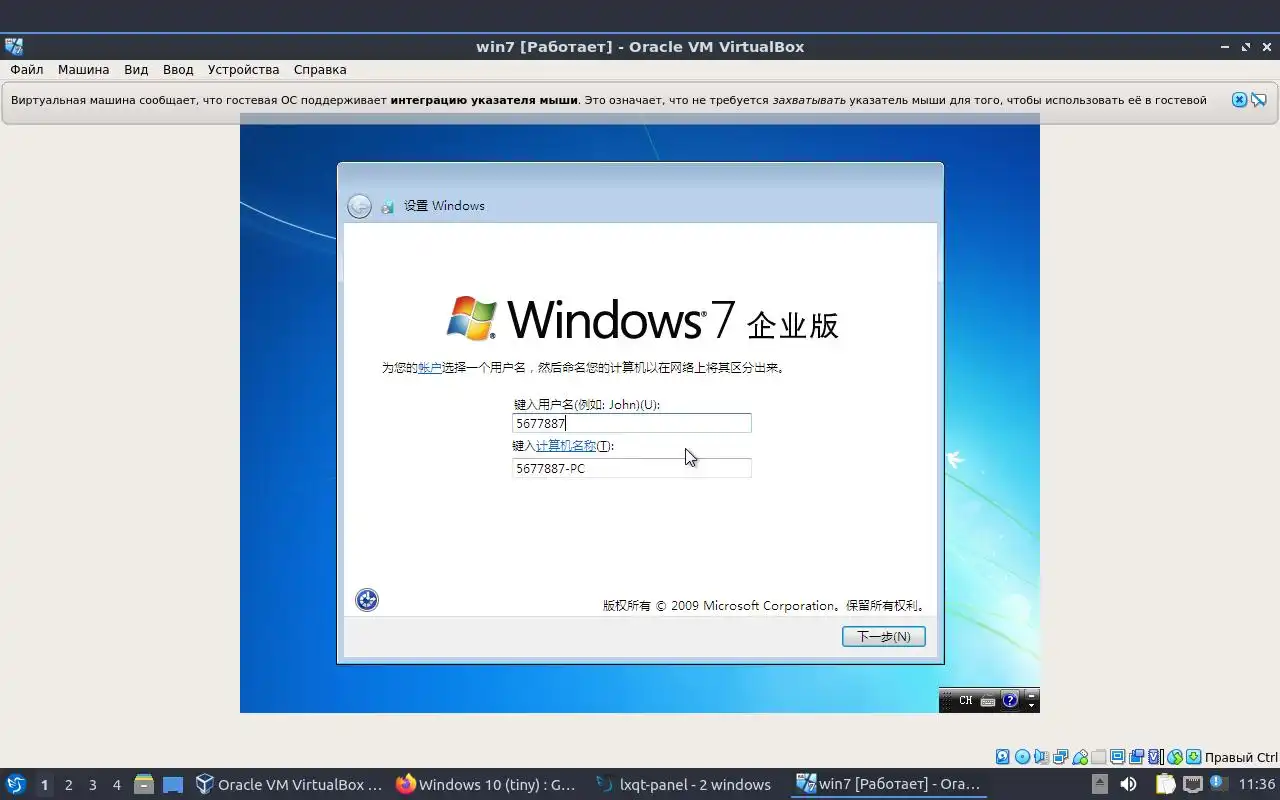1280x800 pixels.
Task: Switch to Oracle VM VirtualBox taskbar window
Action: coord(288,784)
